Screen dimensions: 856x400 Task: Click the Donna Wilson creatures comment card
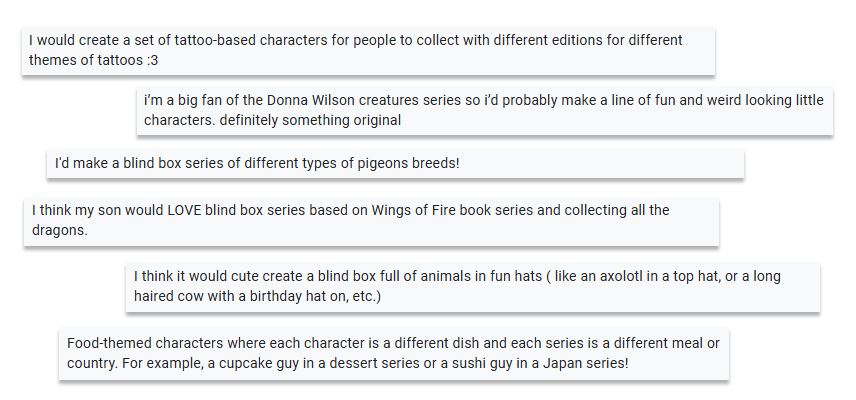(x=485, y=110)
